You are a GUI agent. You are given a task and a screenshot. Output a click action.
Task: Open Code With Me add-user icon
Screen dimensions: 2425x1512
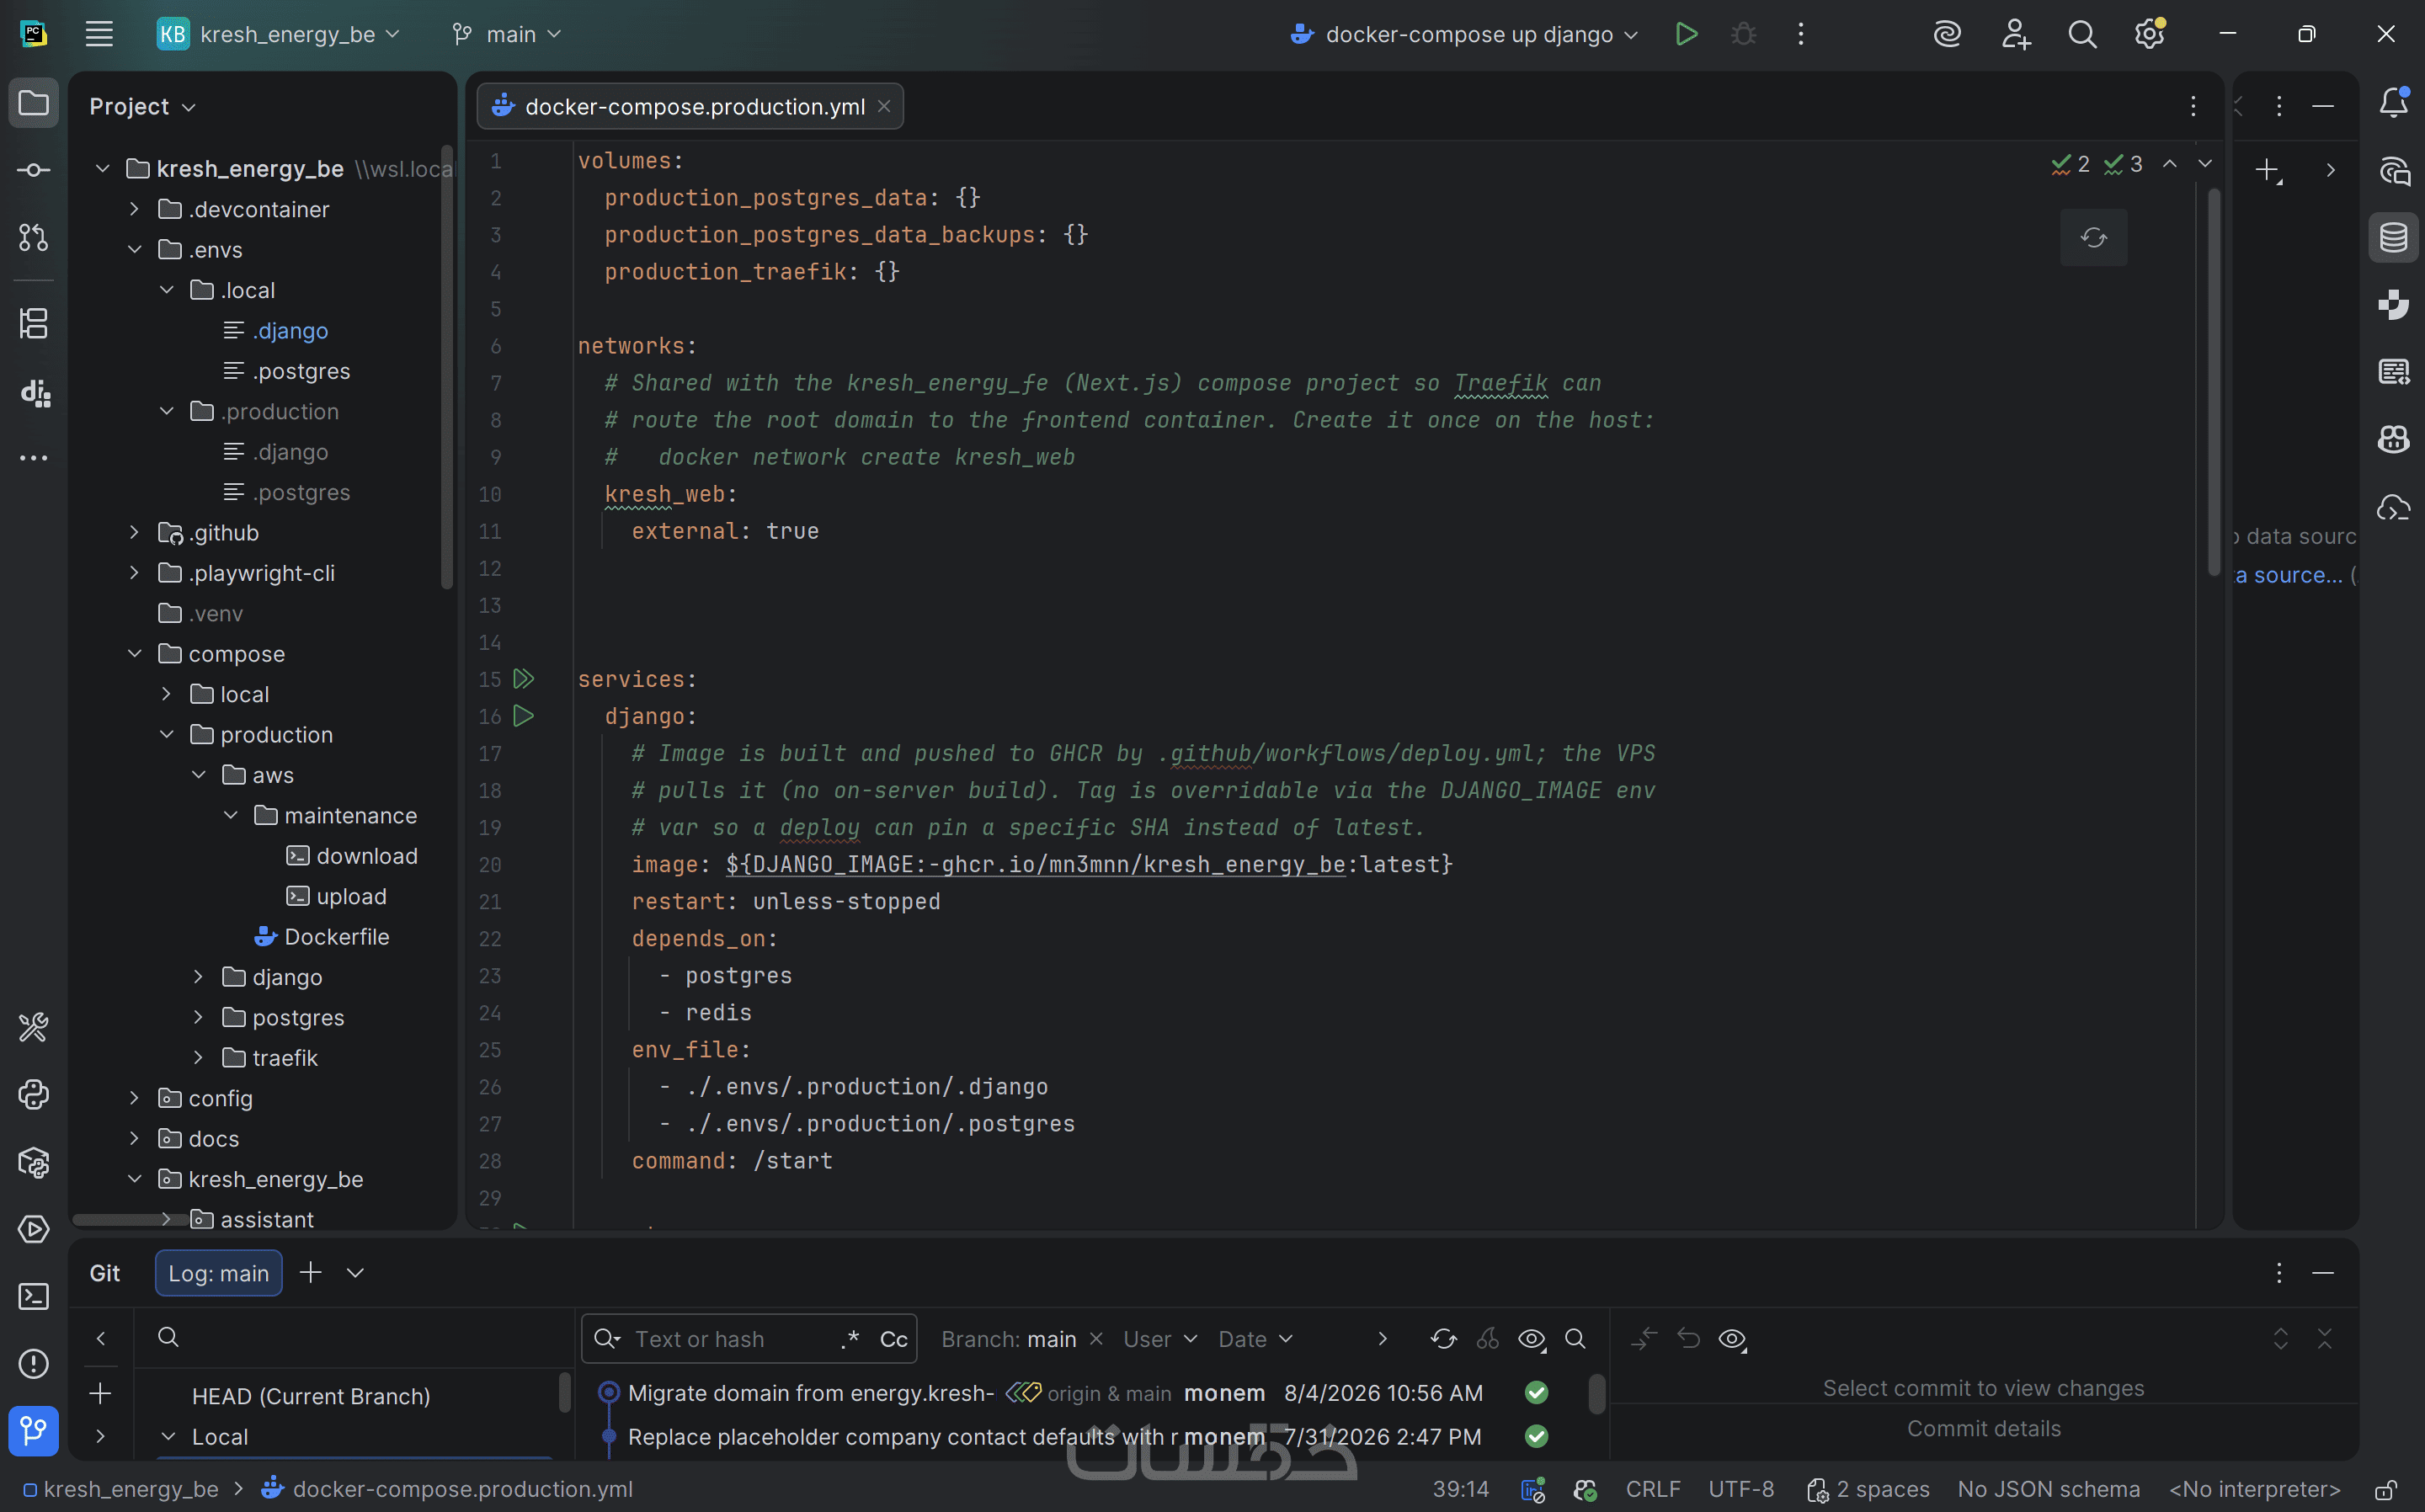point(2015,34)
